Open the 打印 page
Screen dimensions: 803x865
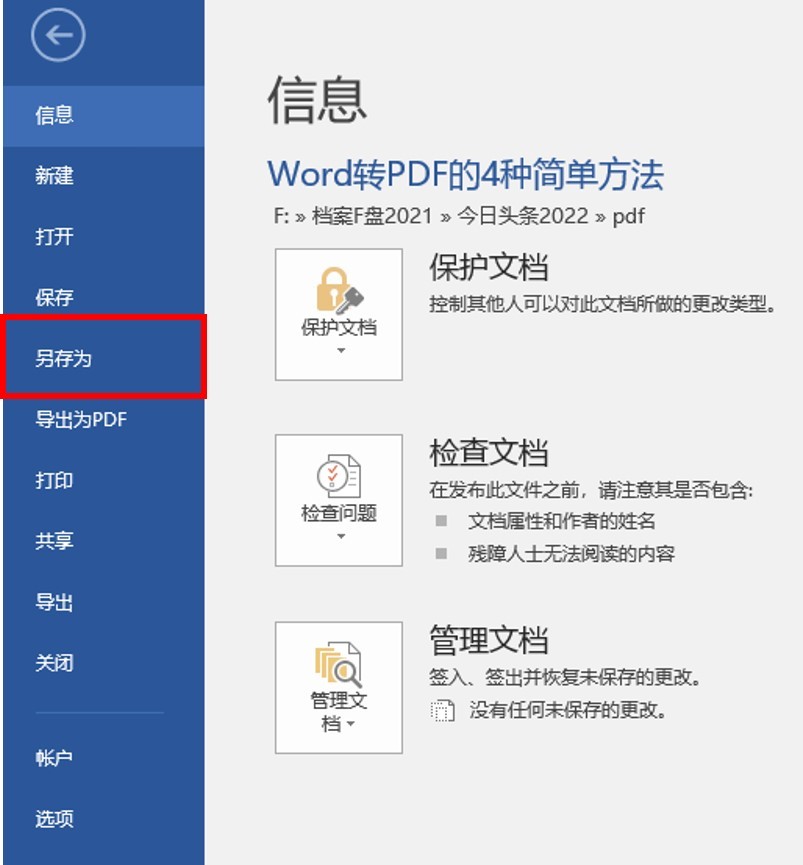pos(54,480)
